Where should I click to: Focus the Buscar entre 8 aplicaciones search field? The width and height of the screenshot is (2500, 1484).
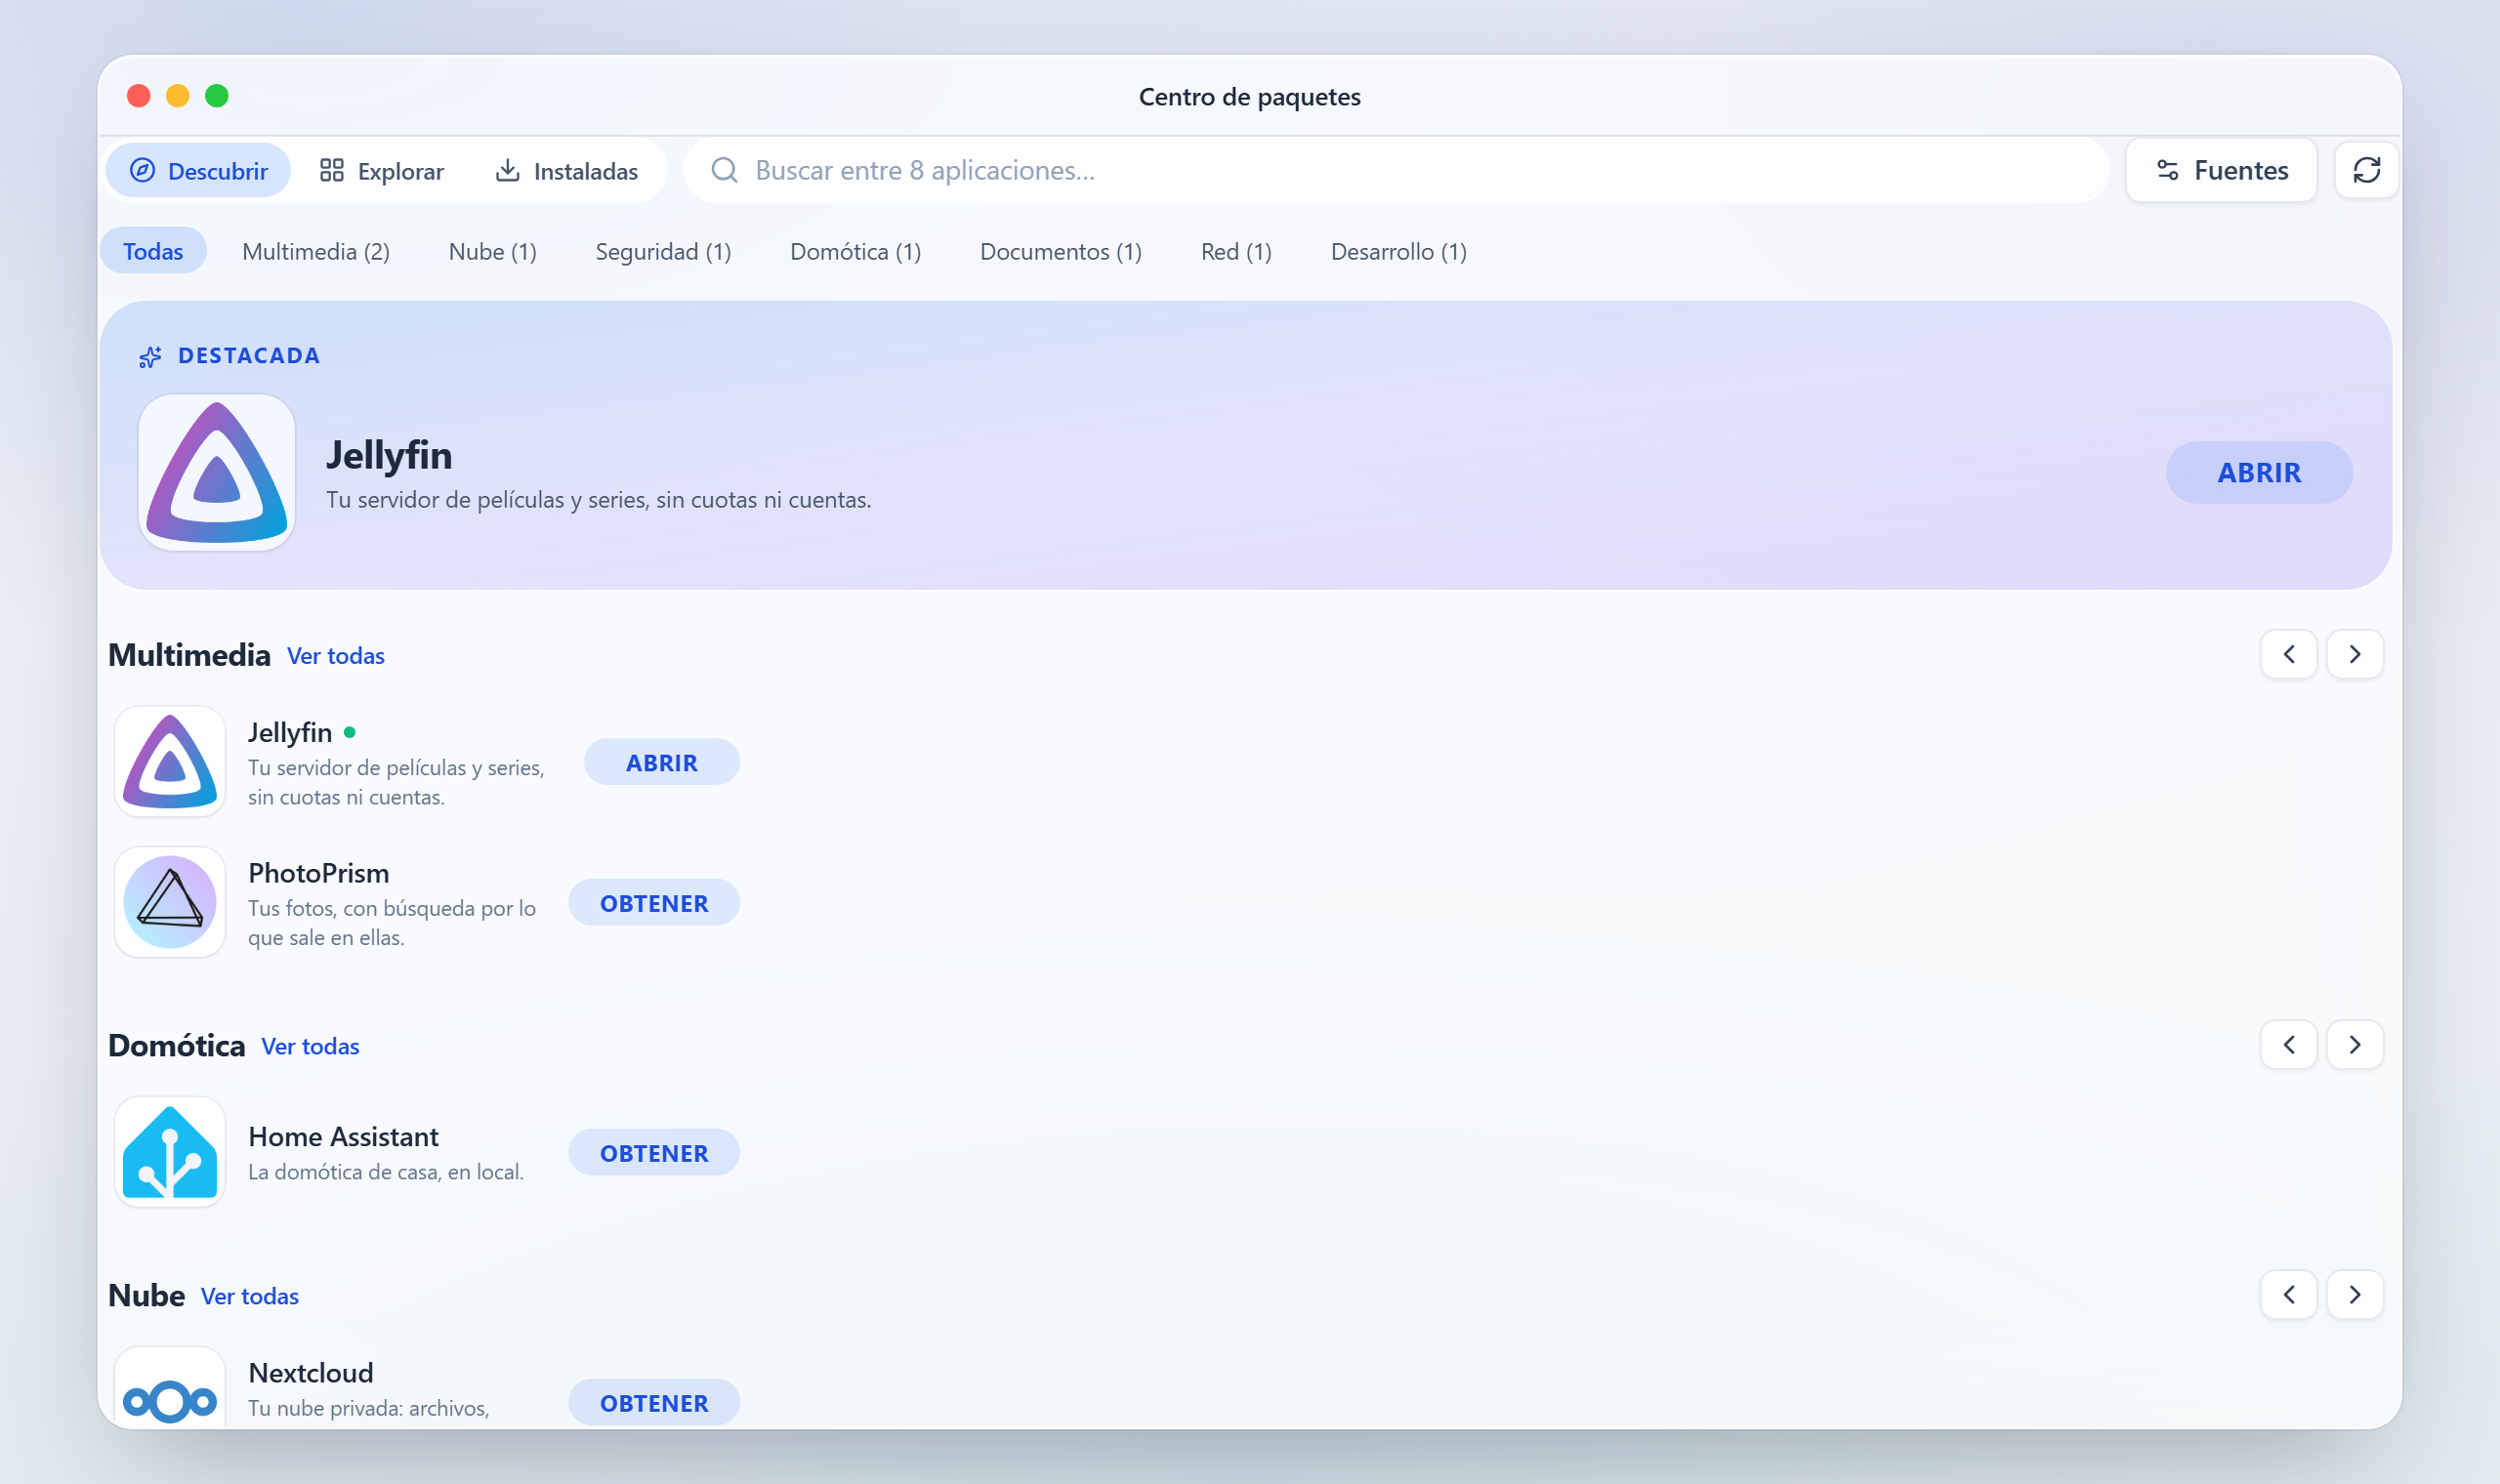click(1396, 170)
